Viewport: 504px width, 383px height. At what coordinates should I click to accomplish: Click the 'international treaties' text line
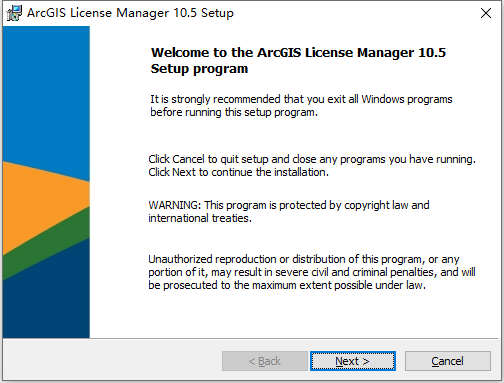[200, 218]
